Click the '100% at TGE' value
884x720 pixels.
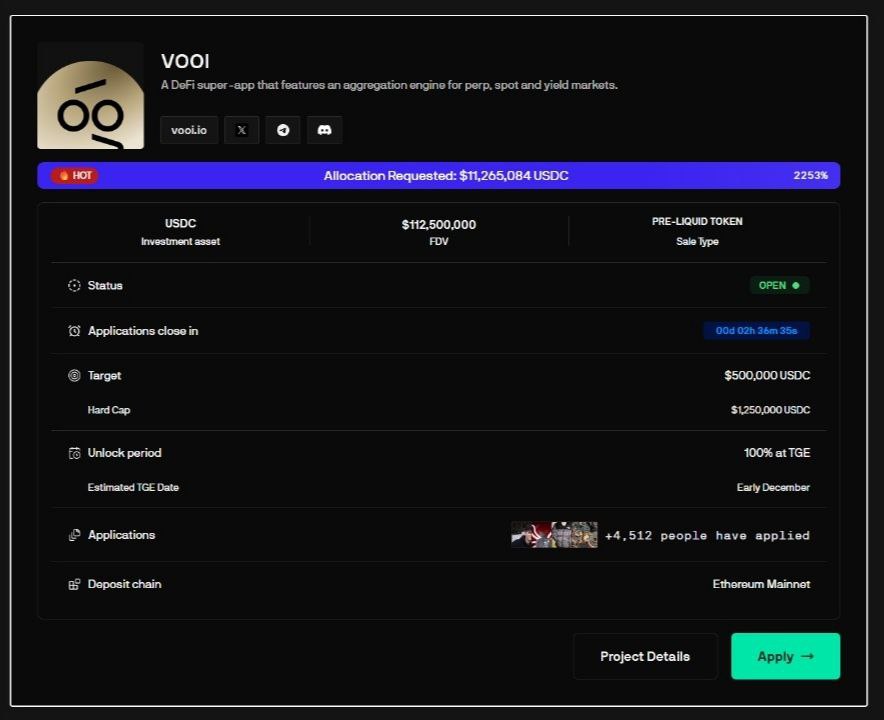(x=777, y=453)
